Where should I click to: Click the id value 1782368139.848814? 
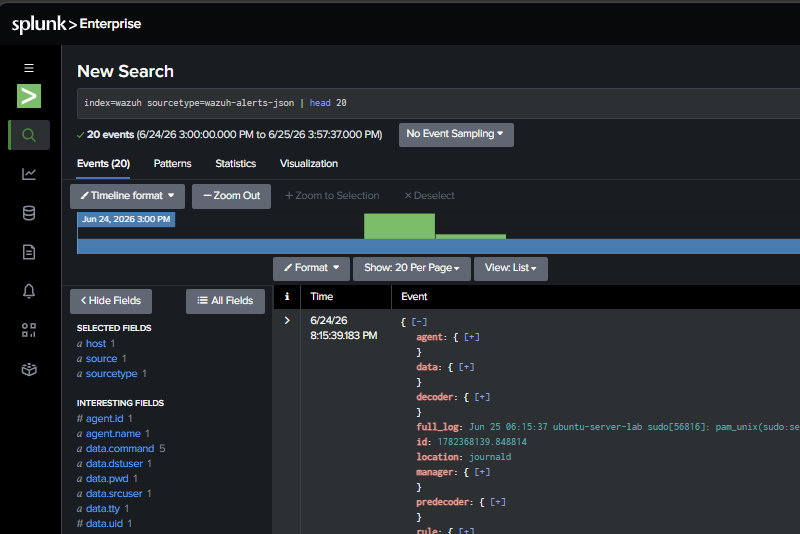coord(482,442)
